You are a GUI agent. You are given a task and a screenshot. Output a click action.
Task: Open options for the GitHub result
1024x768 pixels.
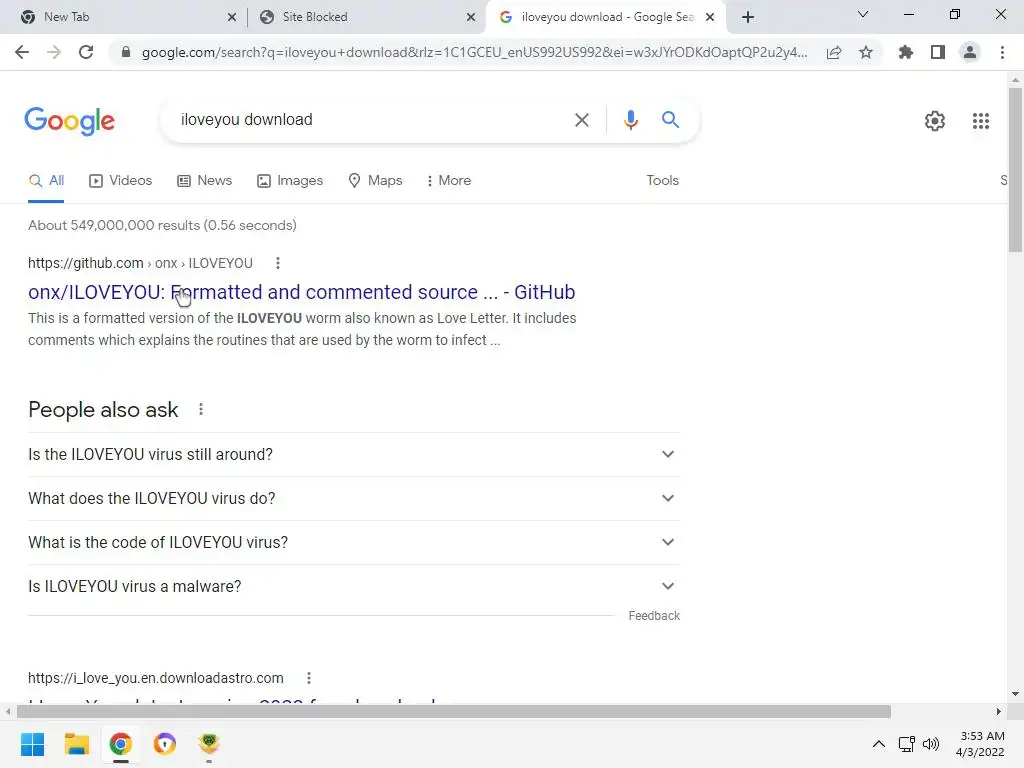[278, 263]
